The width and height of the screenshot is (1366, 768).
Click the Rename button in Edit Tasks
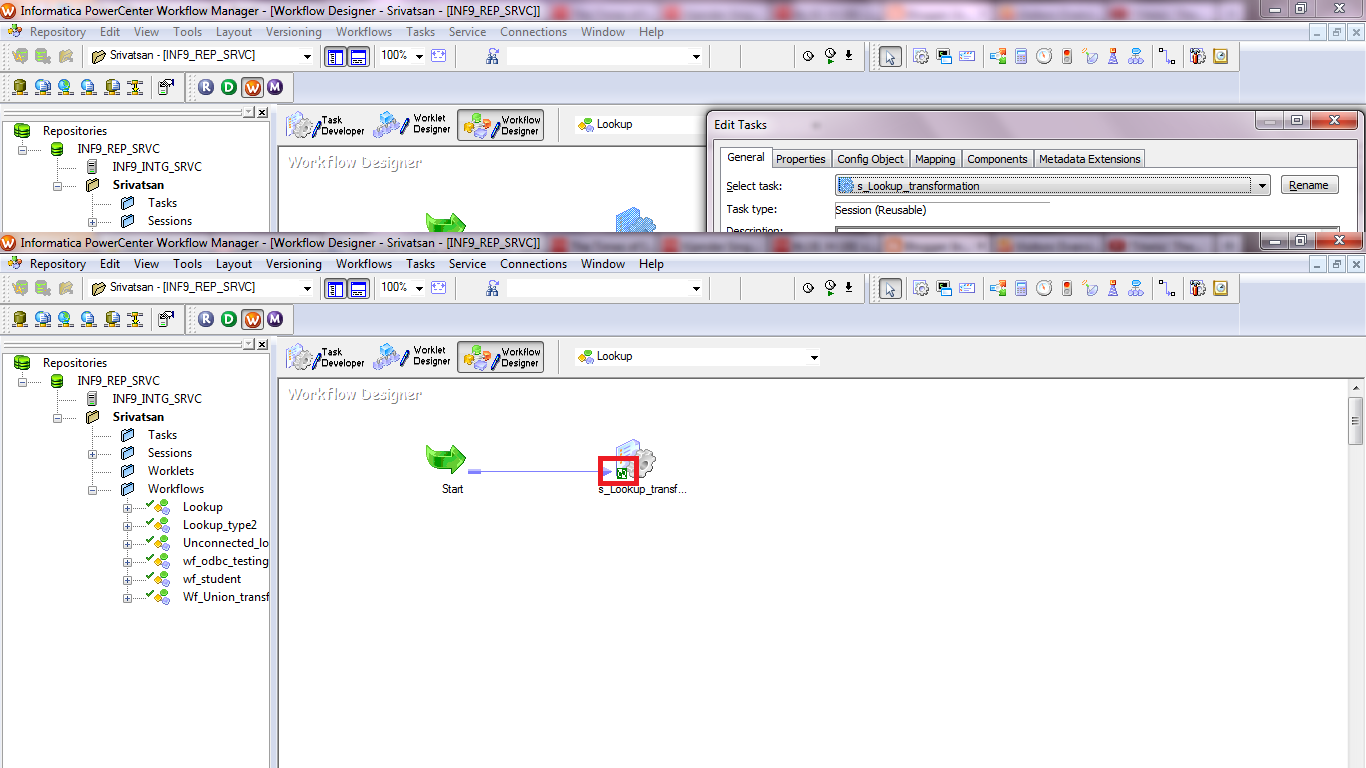pos(1309,184)
